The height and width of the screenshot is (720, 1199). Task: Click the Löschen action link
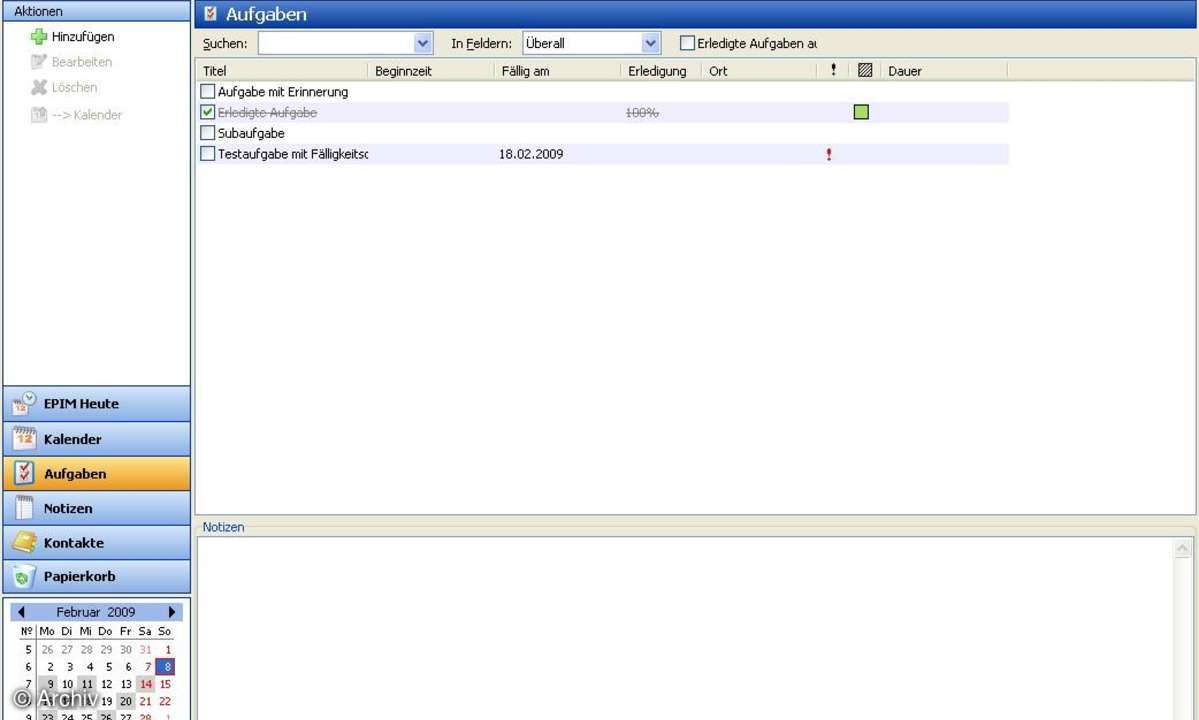tap(74, 87)
